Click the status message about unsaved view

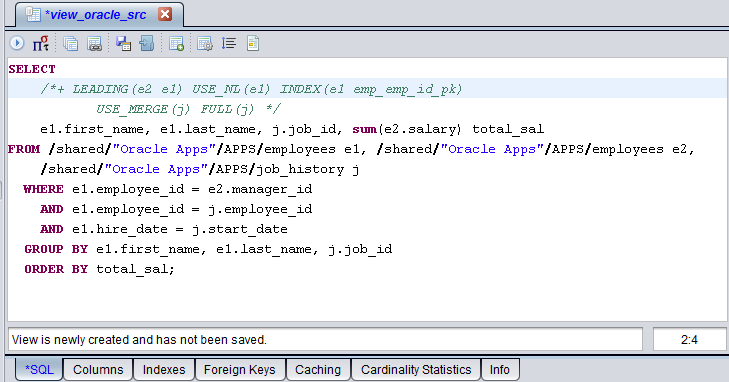325,340
